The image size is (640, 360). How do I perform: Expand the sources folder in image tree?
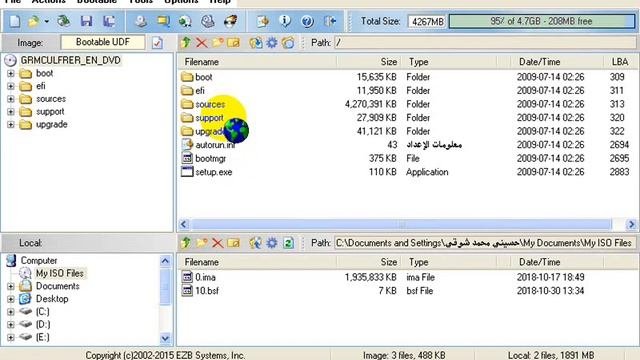click(x=11, y=99)
